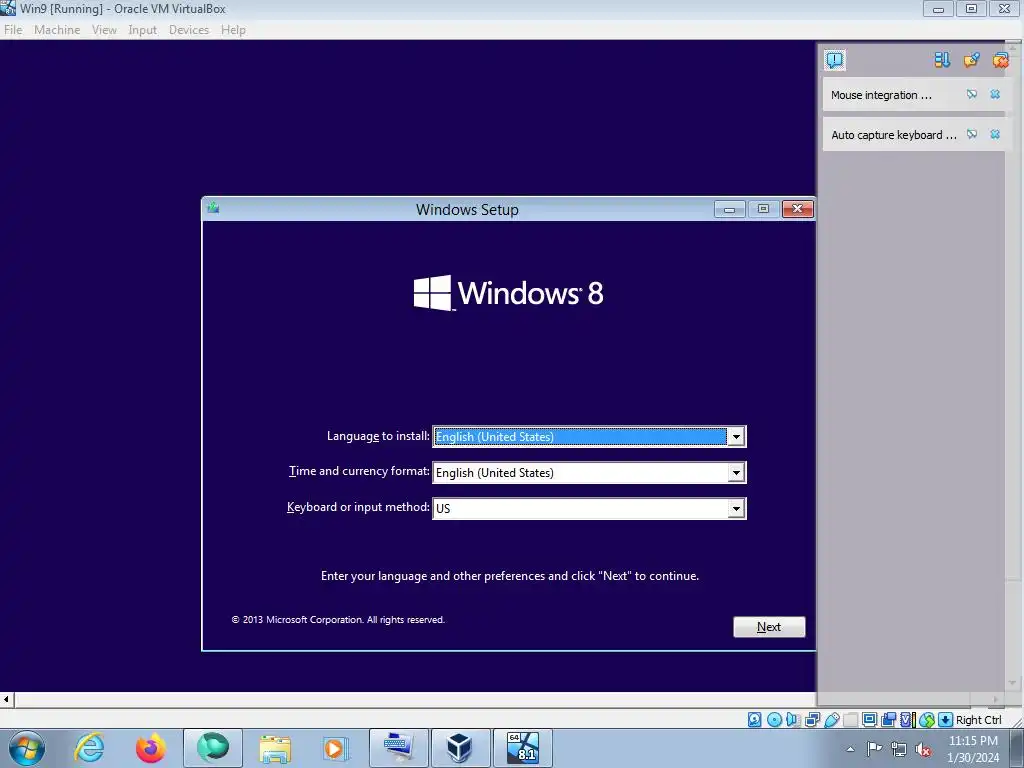
Task: Open the Devices menu
Action: click(x=189, y=30)
